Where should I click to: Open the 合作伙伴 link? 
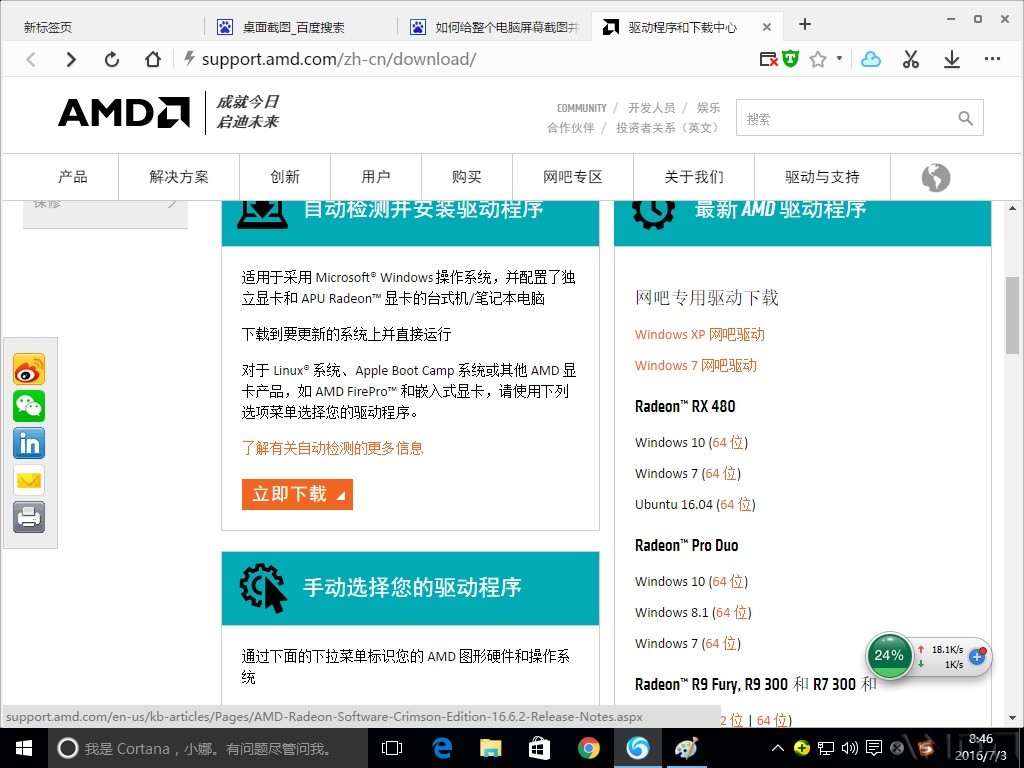571,127
